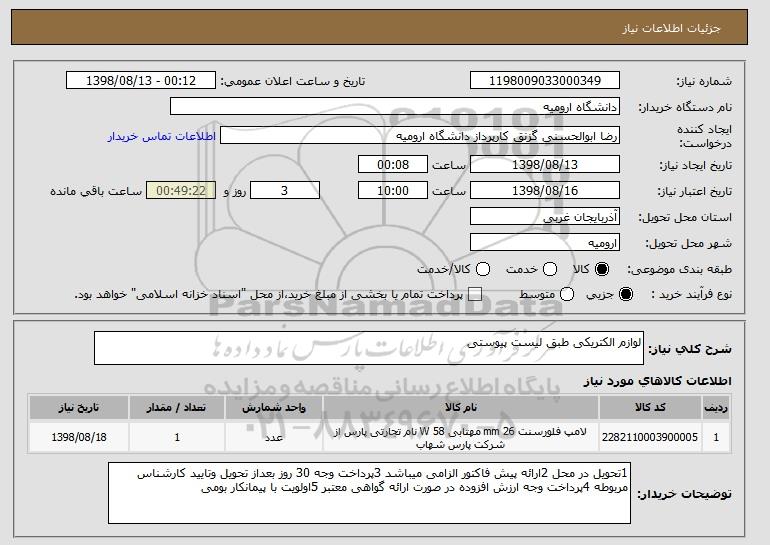Viewport: 770px width, 545px height.
Task: Click the نوع فرآیند خرید label
Action: (x=691, y=294)
